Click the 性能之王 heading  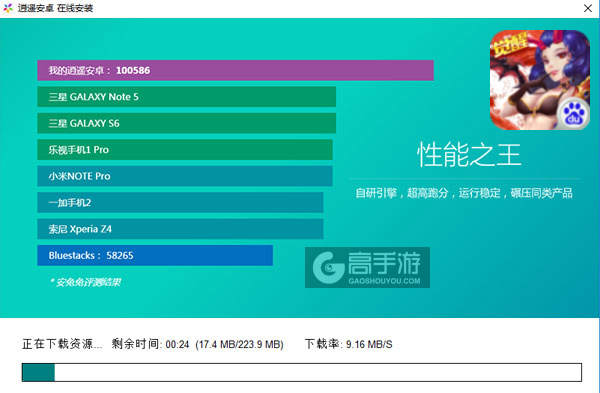click(x=469, y=155)
